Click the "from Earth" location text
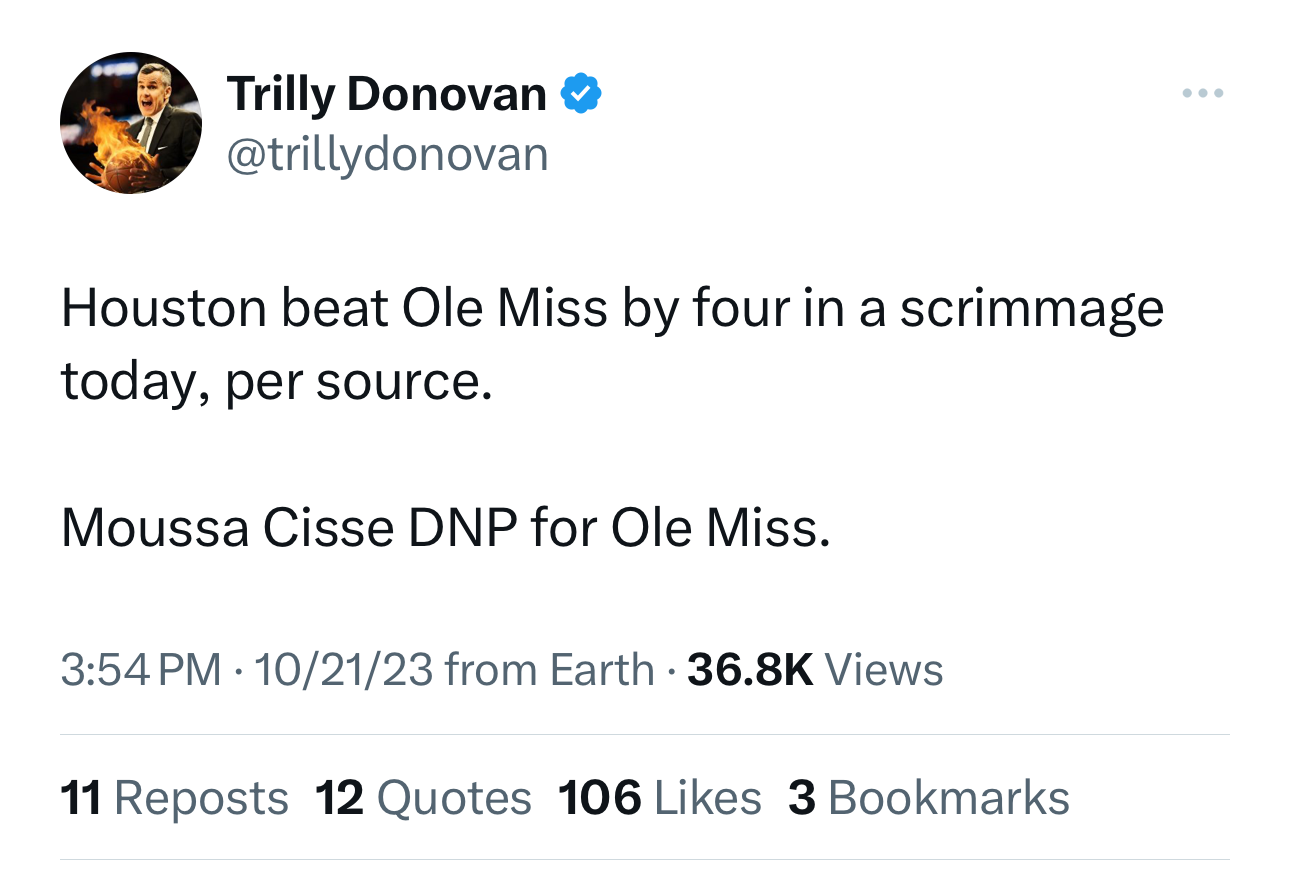This screenshot has width=1290, height=887. (x=549, y=669)
